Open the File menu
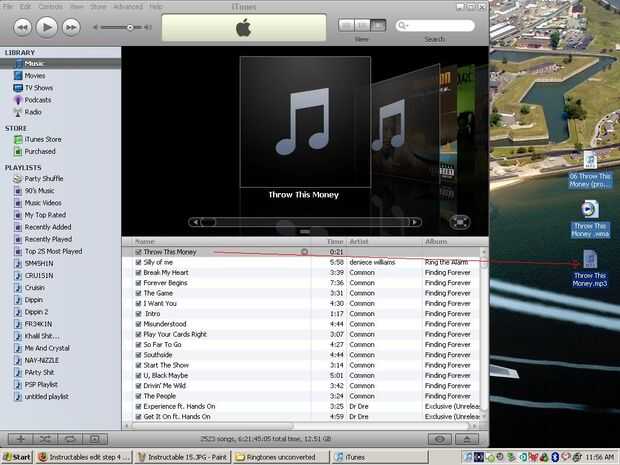The image size is (620, 465). 8,6
